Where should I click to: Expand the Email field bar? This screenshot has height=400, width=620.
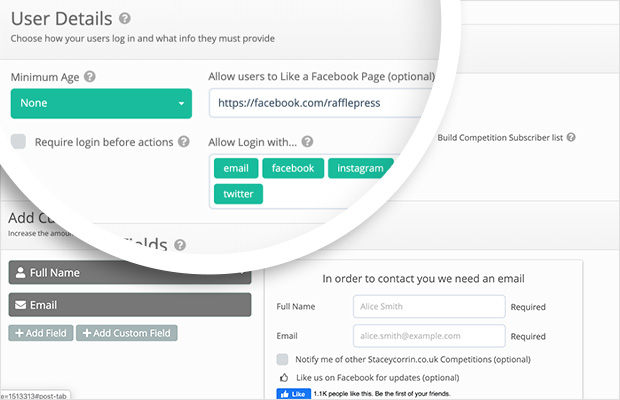click(130, 305)
